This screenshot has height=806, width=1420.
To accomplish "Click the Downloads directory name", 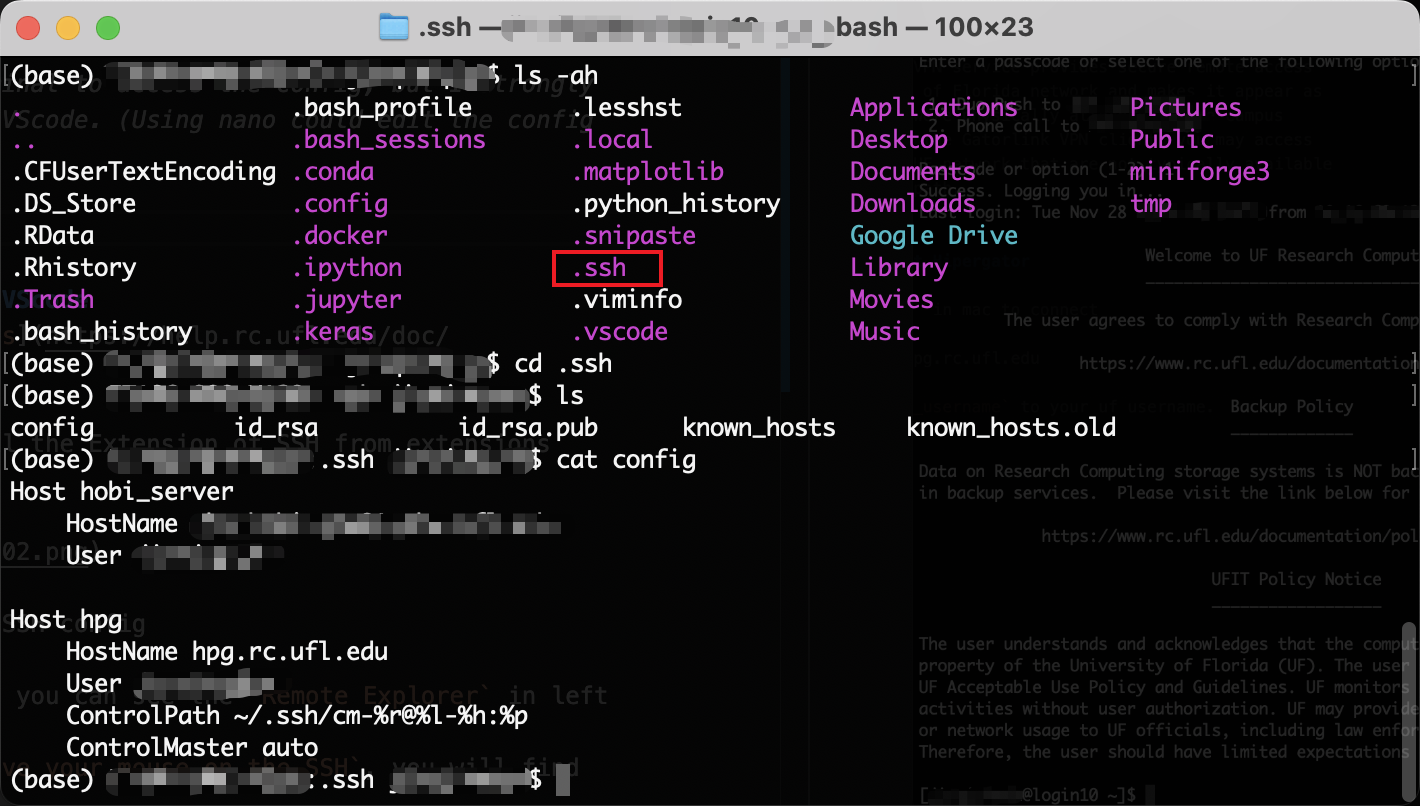I will 913,203.
